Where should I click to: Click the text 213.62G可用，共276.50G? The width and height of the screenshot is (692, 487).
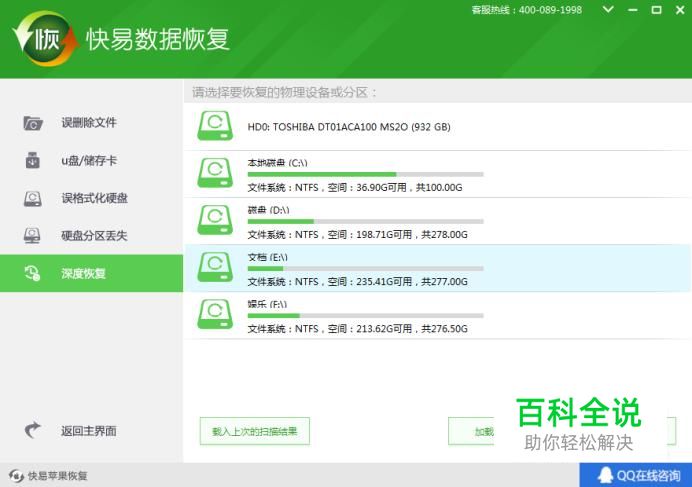[412, 328]
